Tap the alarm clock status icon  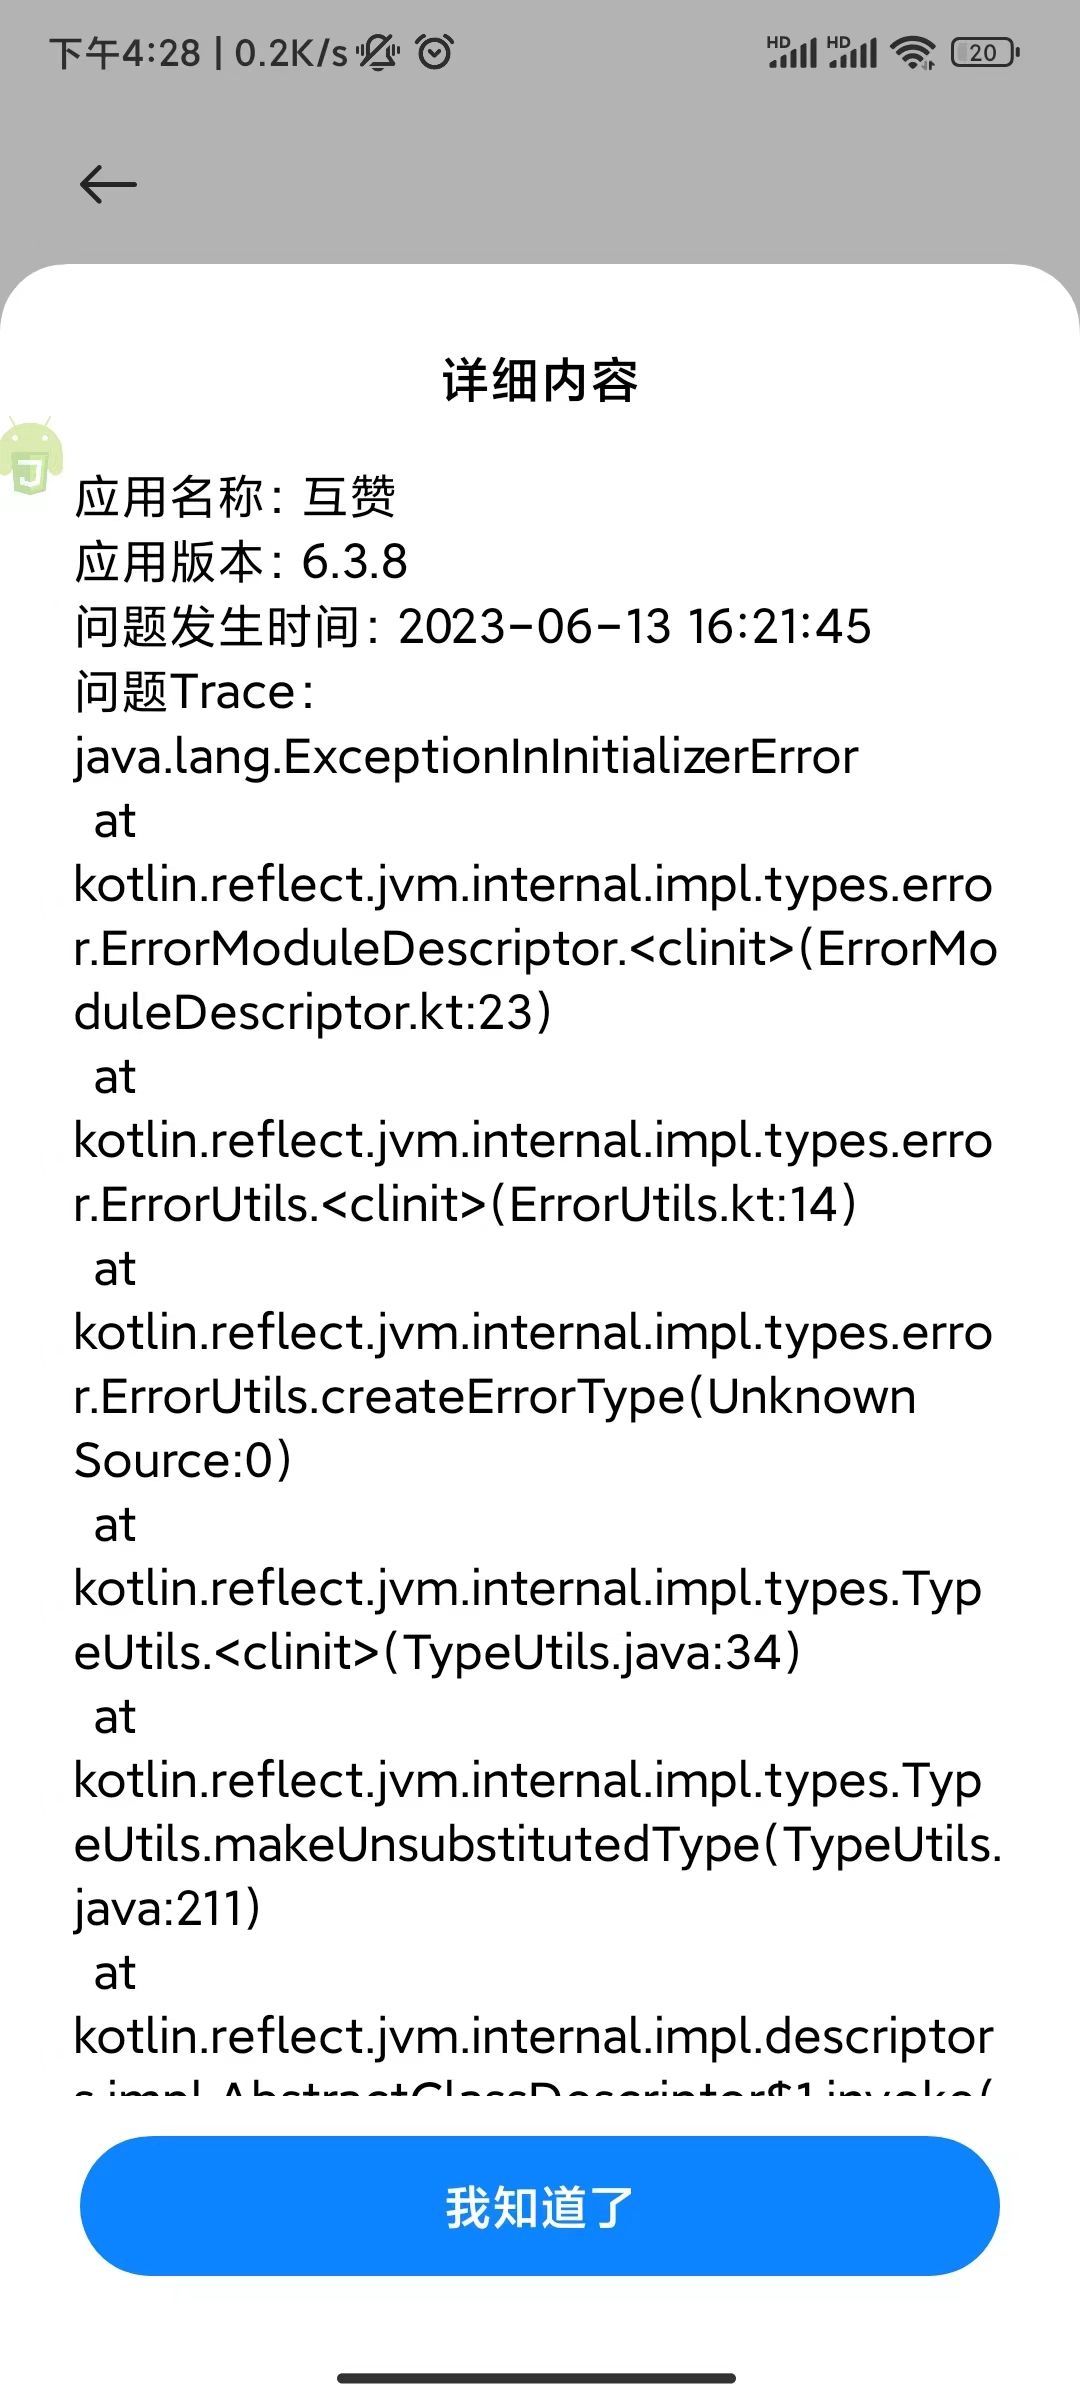[435, 52]
